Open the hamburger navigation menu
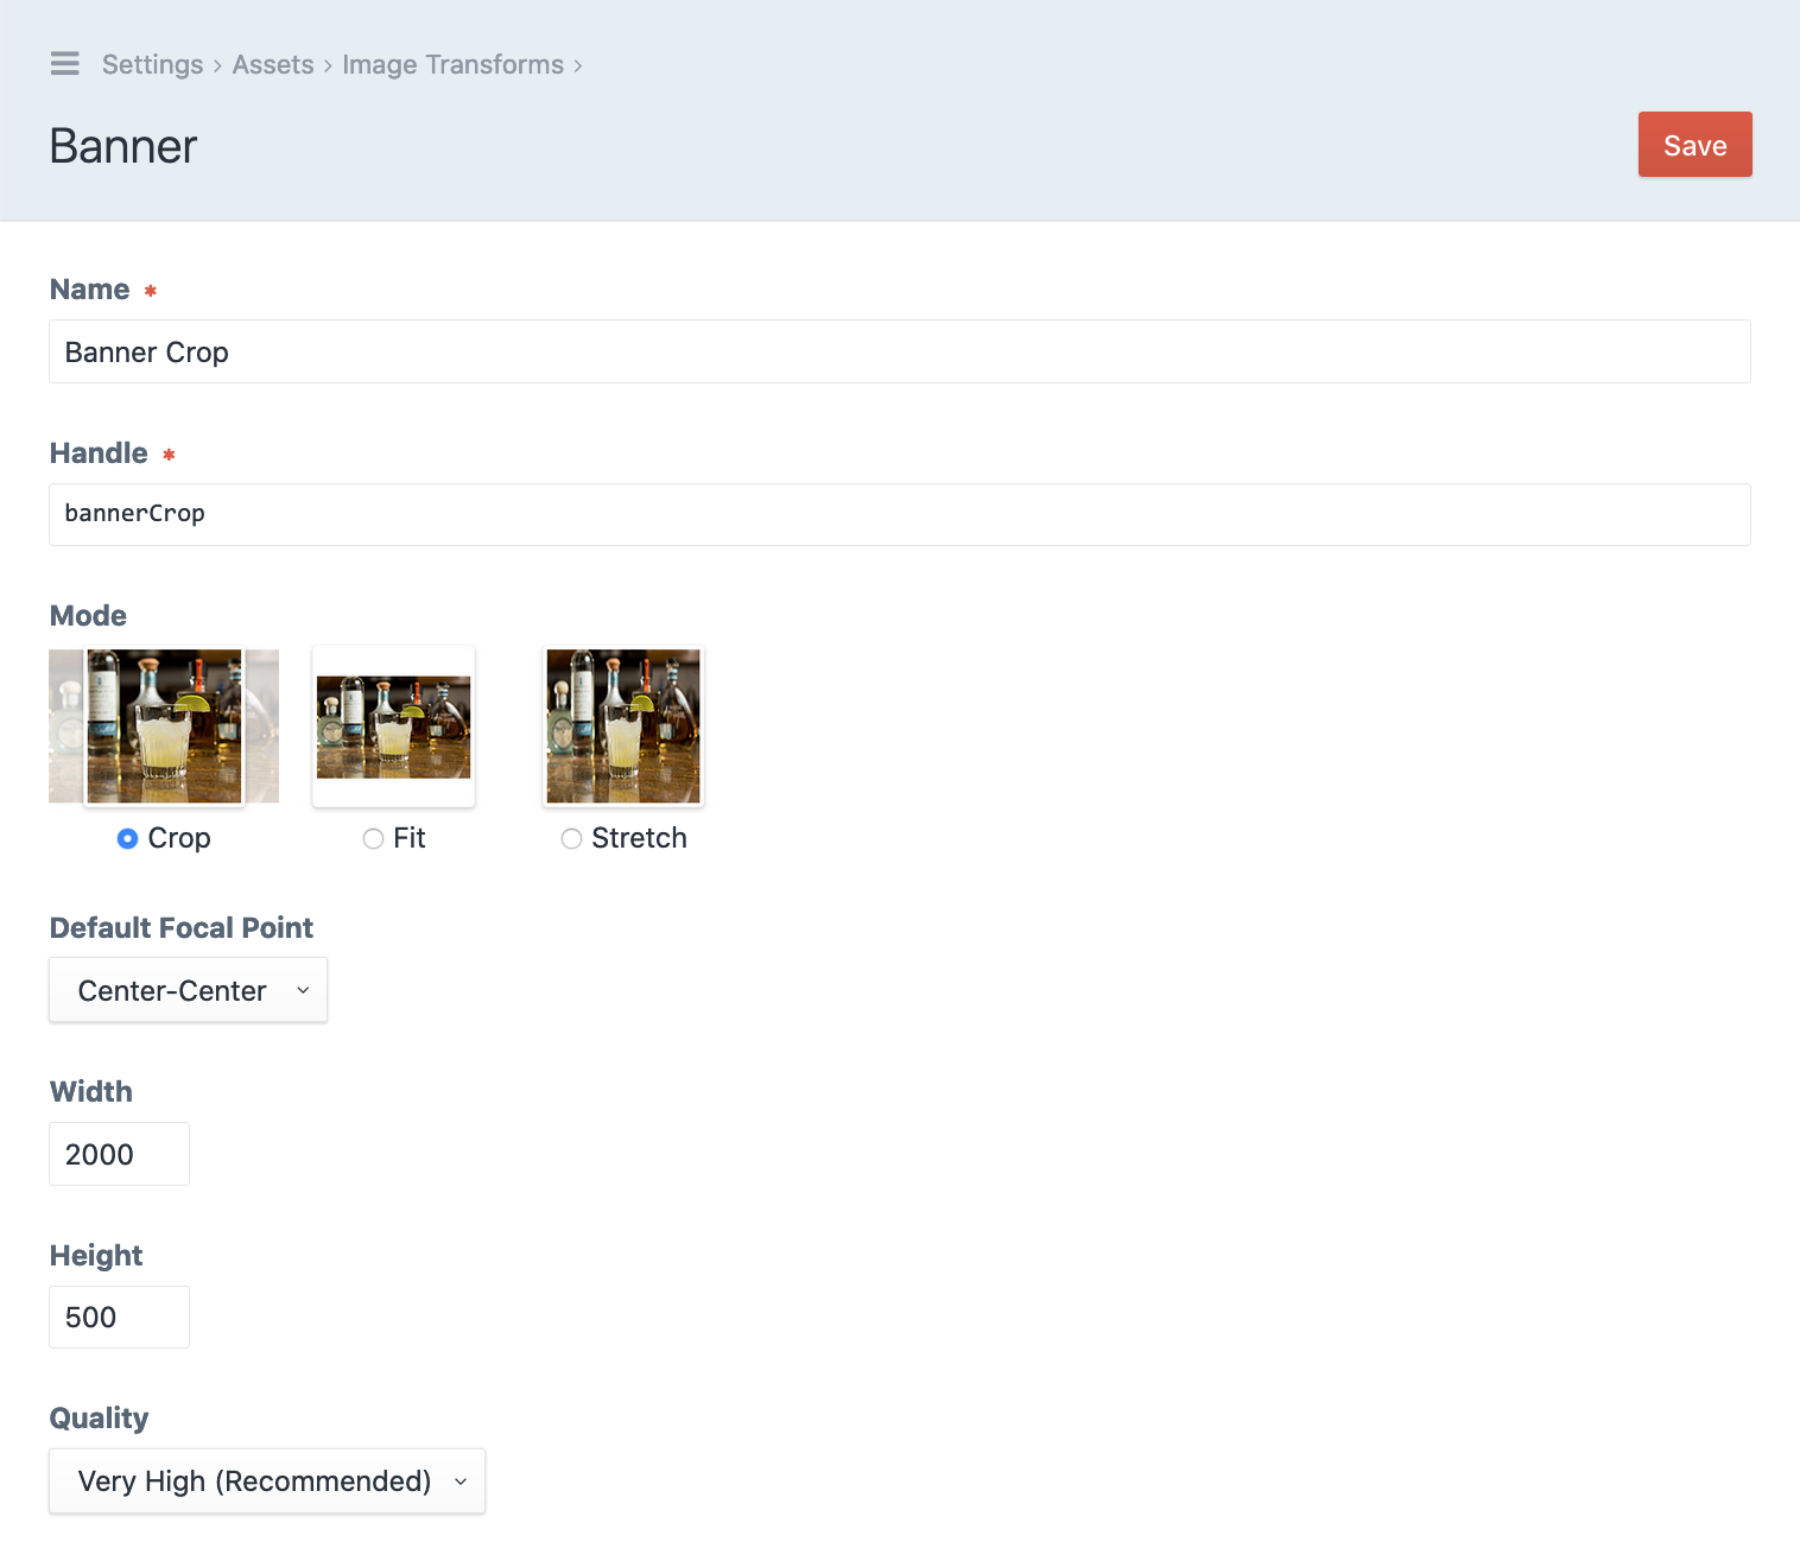Screen dimensions: 1800x1567 click(x=65, y=64)
